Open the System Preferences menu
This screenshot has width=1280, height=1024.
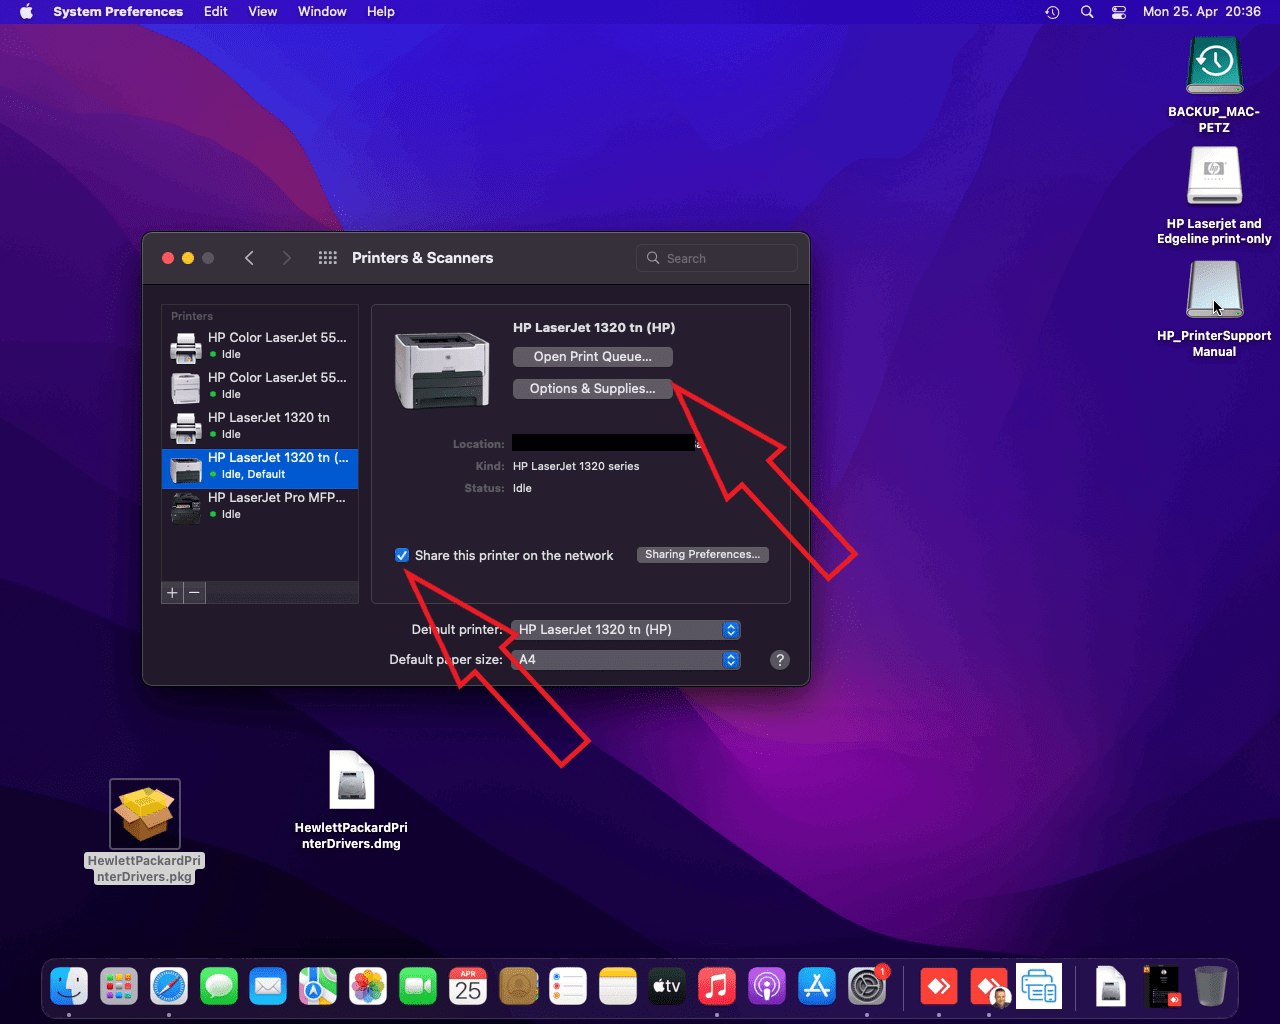tap(118, 12)
